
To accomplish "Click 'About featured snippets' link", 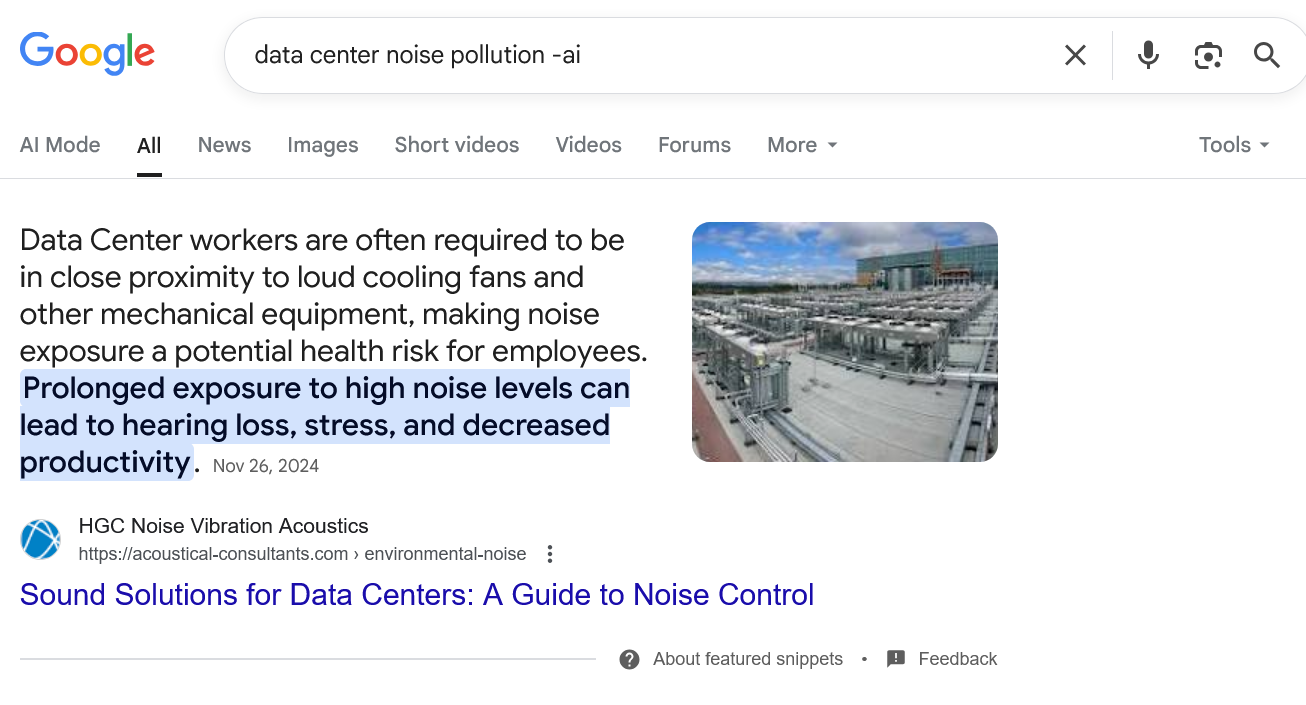I will point(748,659).
